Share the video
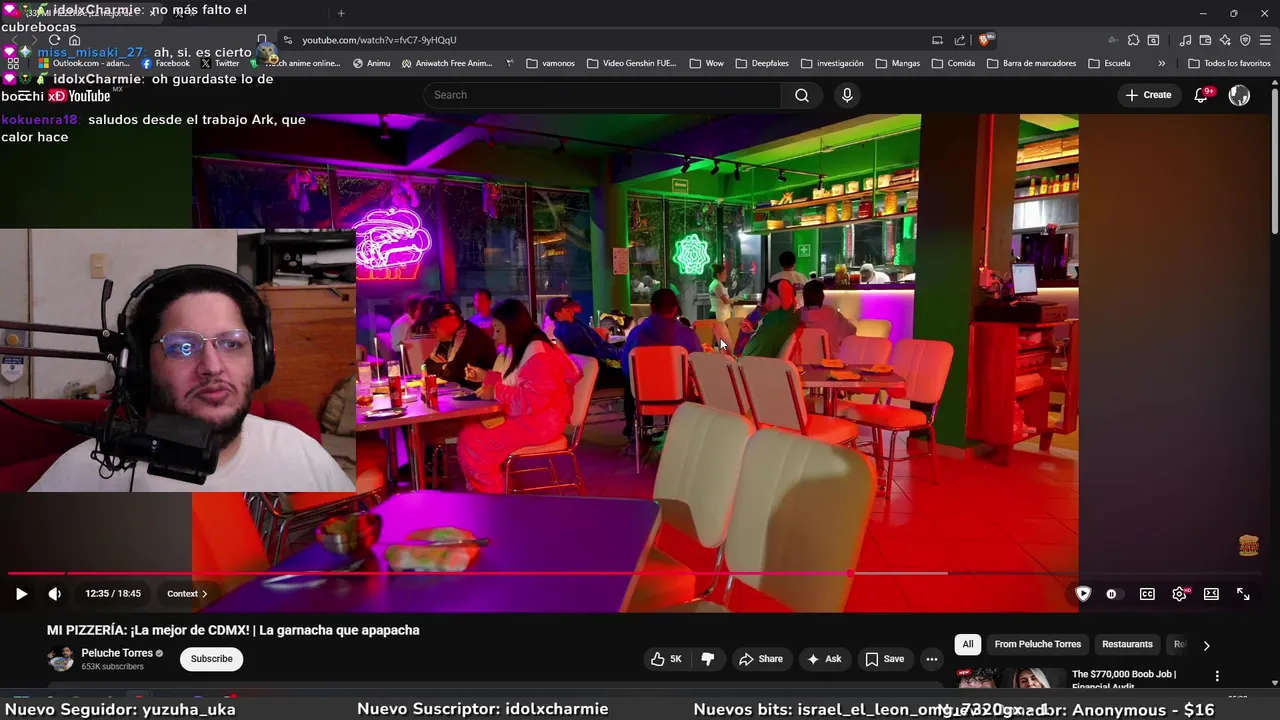This screenshot has width=1280, height=720. [761, 659]
